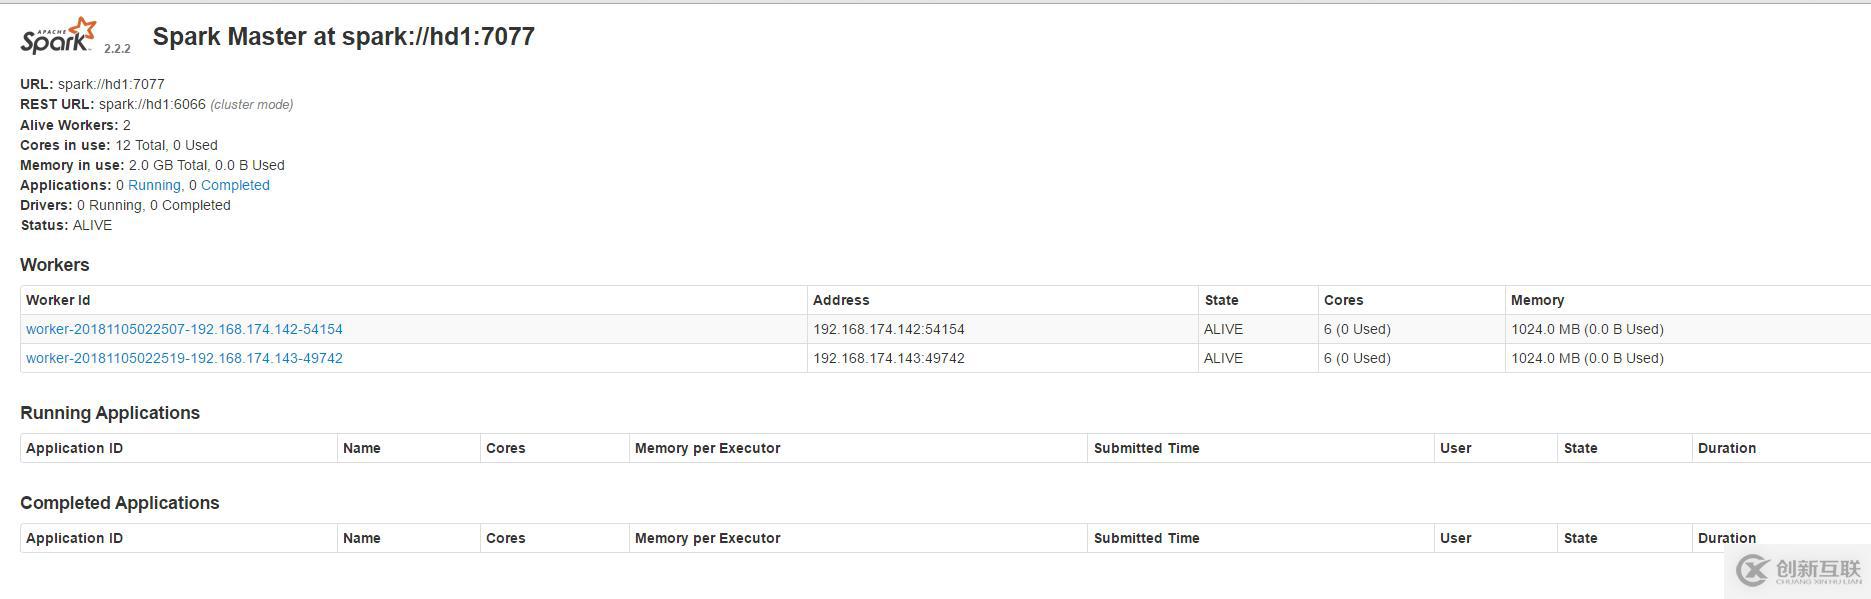The image size is (1871, 599).
Task: Open worker link ending in 143-49742
Action: pos(184,358)
